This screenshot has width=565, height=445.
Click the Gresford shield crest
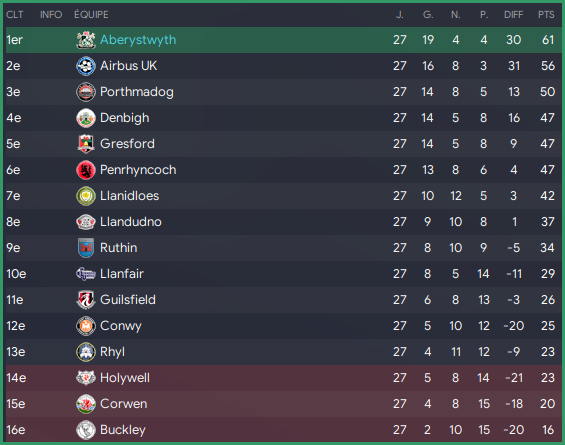coord(86,144)
